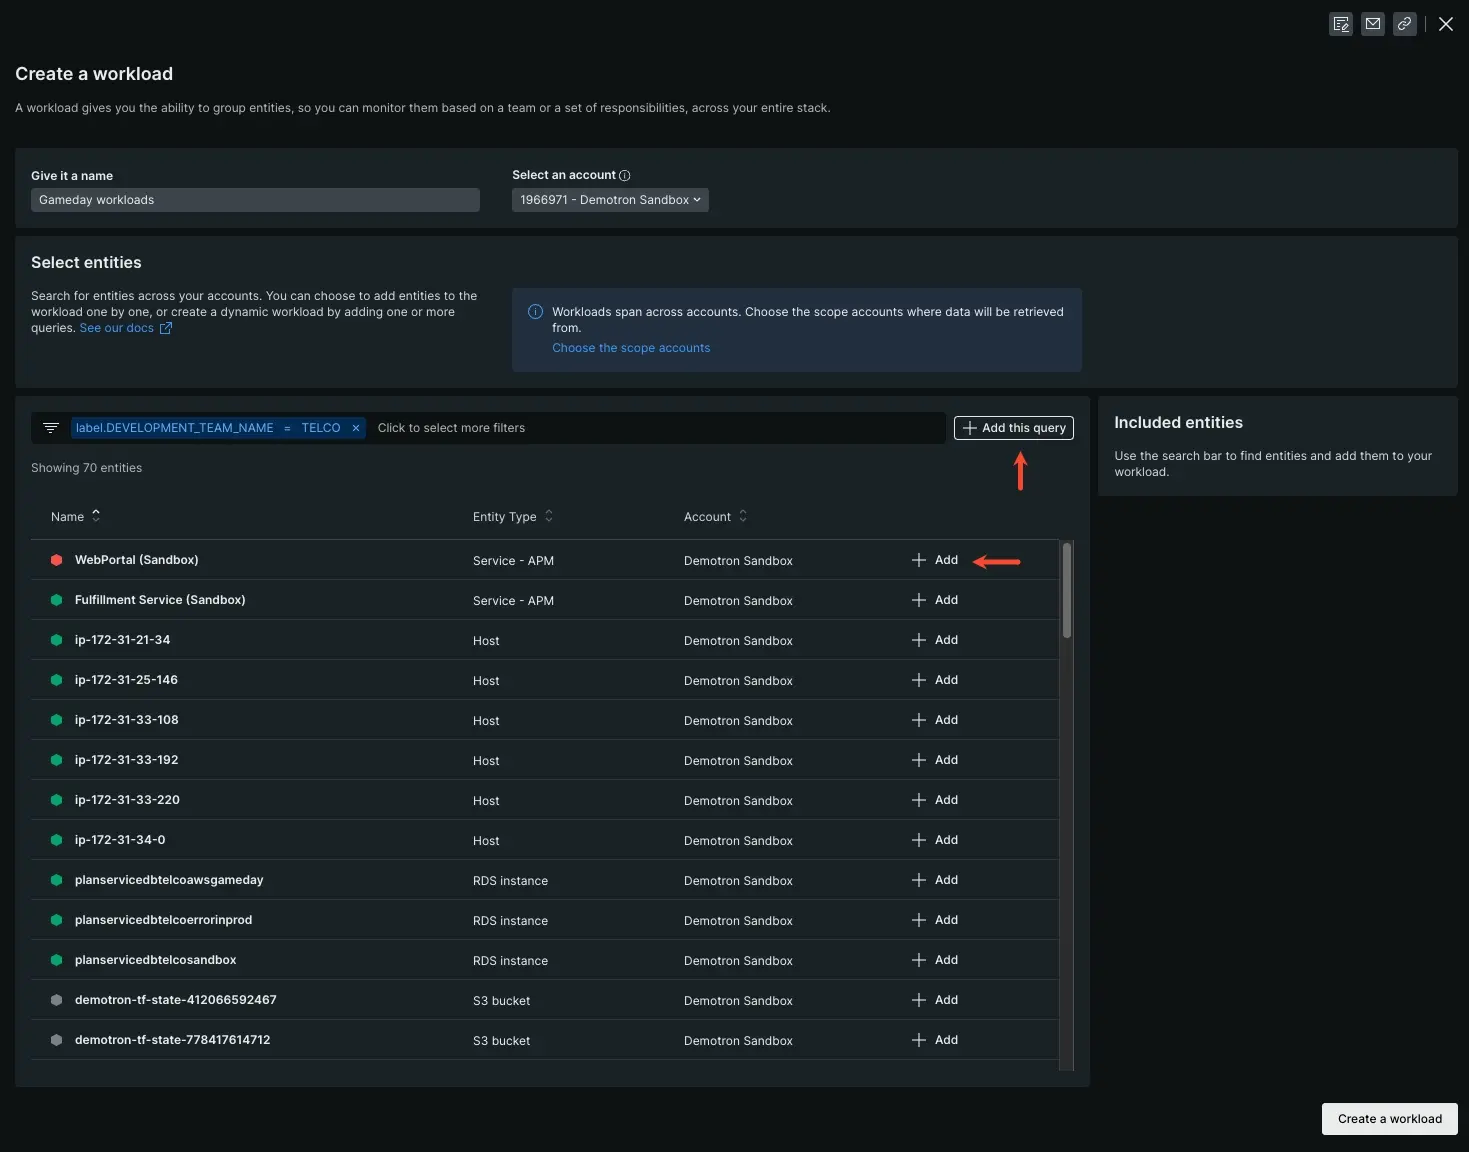Screen dimensions: 1469x1152
Task: Click the copy permalink chain icon
Action: click(x=1404, y=24)
